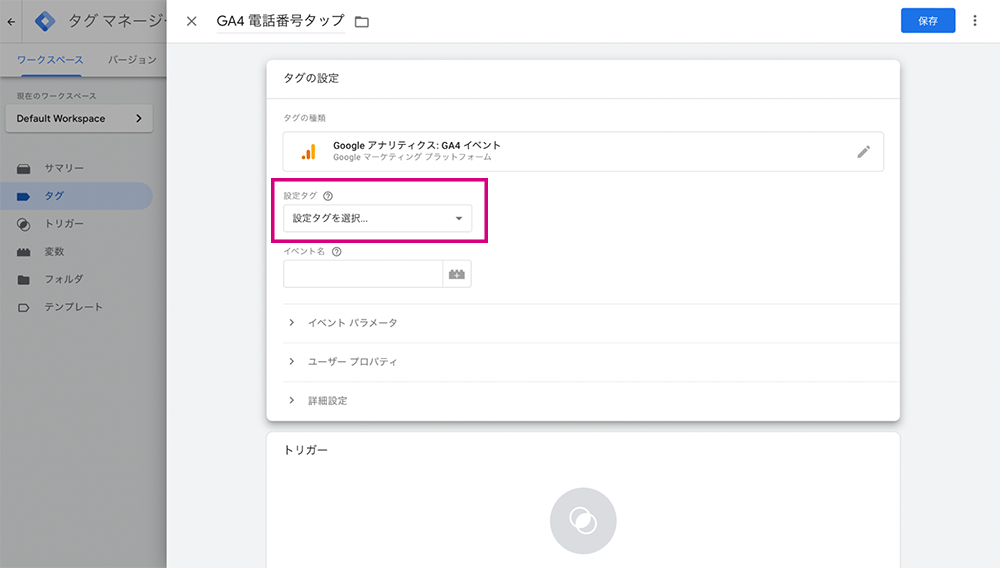1000x569 pixels.
Task: Click the pencil edit icon for tag type
Action: [x=863, y=152]
